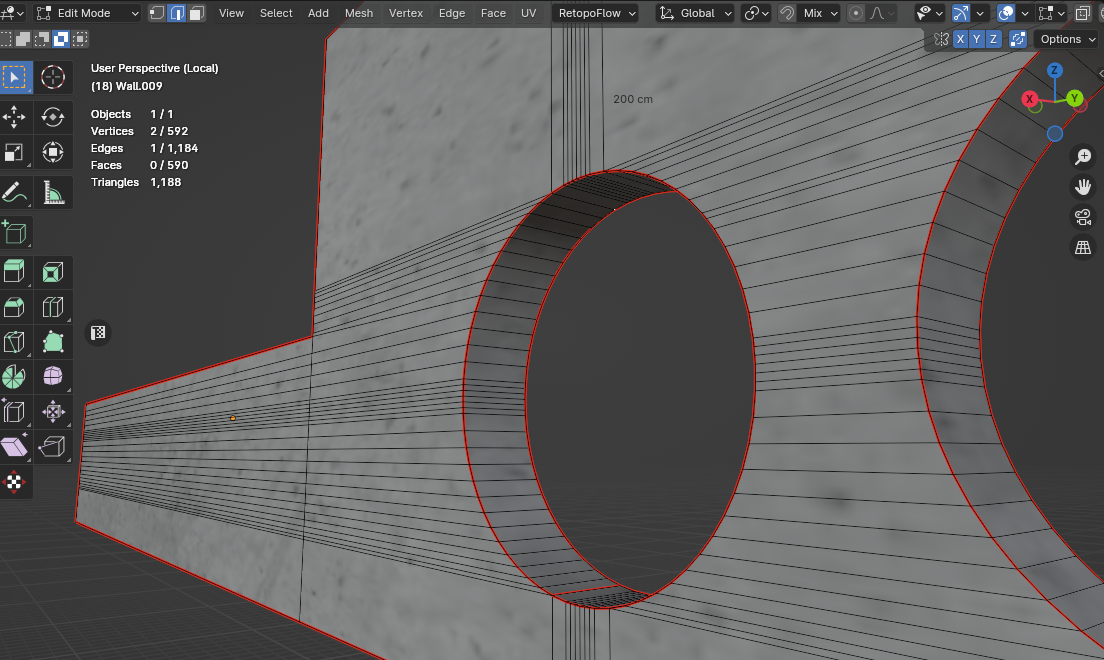
Task: Open the pivot point dropdown
Action: [757, 13]
